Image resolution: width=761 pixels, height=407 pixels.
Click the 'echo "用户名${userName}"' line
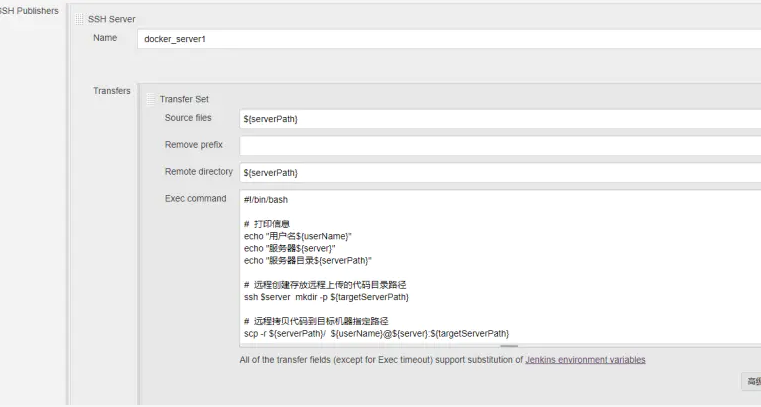298,236
